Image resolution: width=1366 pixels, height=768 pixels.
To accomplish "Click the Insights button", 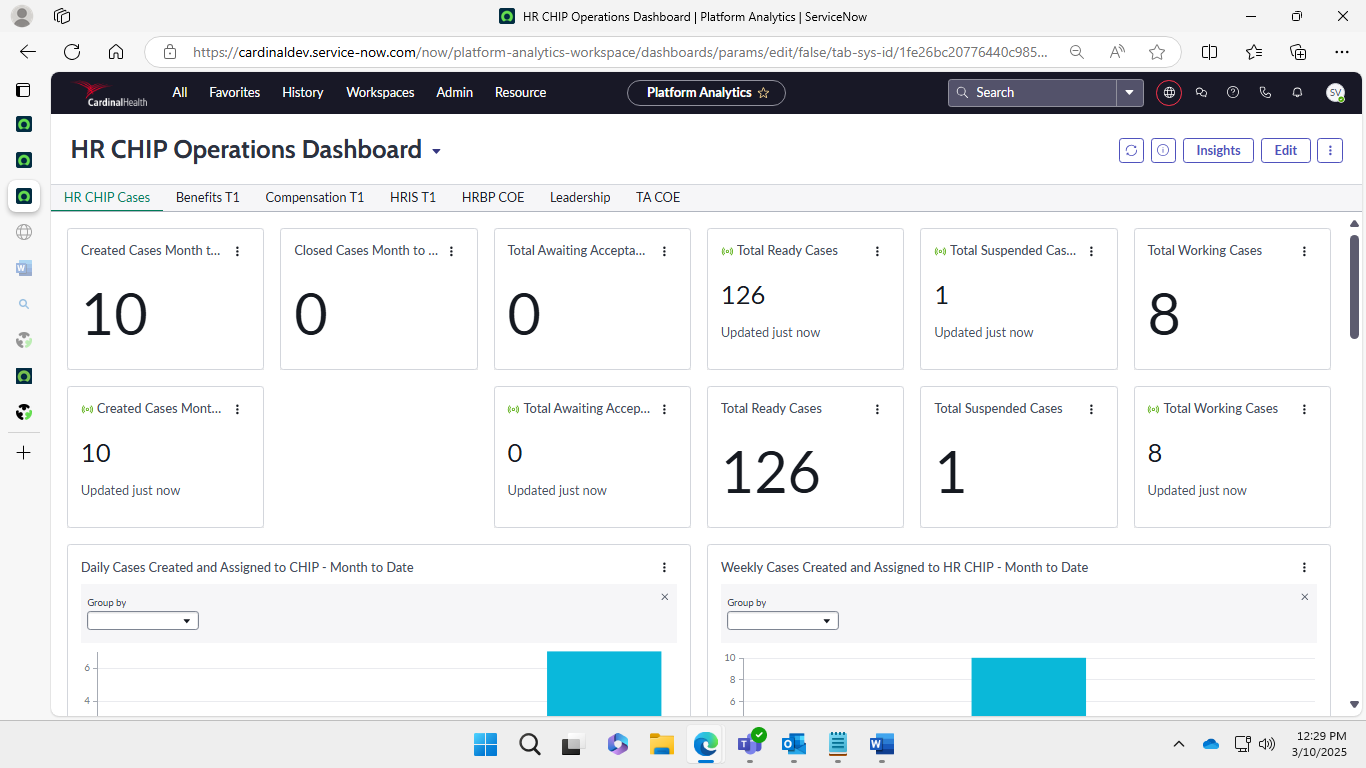I will point(1218,150).
